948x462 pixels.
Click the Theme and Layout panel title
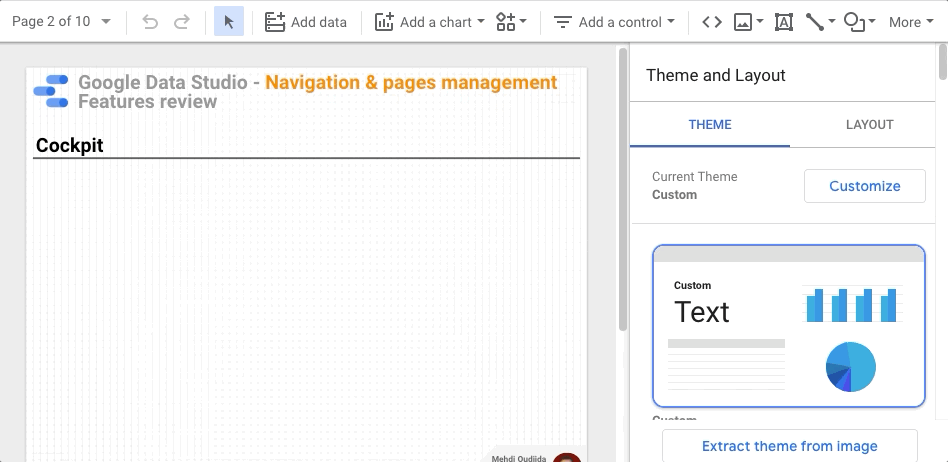coord(716,76)
